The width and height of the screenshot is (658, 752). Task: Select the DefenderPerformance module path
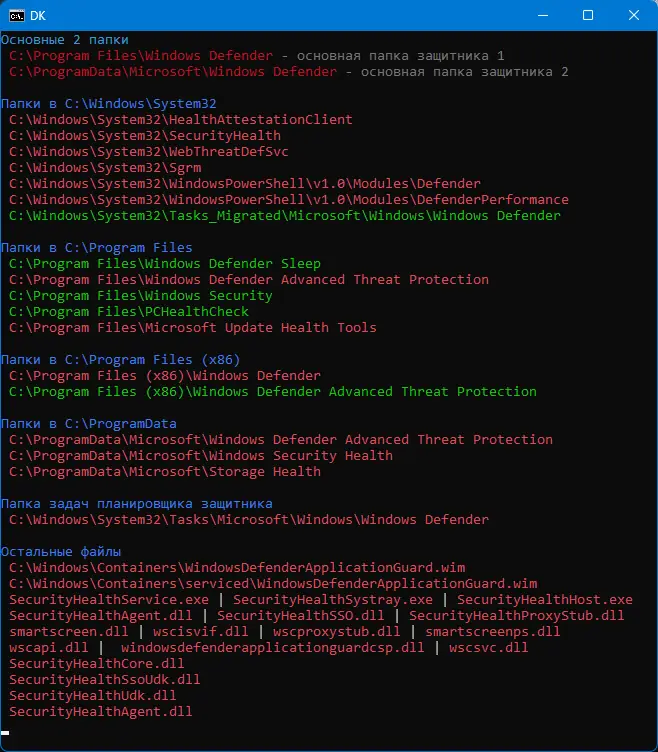[x=288, y=200]
